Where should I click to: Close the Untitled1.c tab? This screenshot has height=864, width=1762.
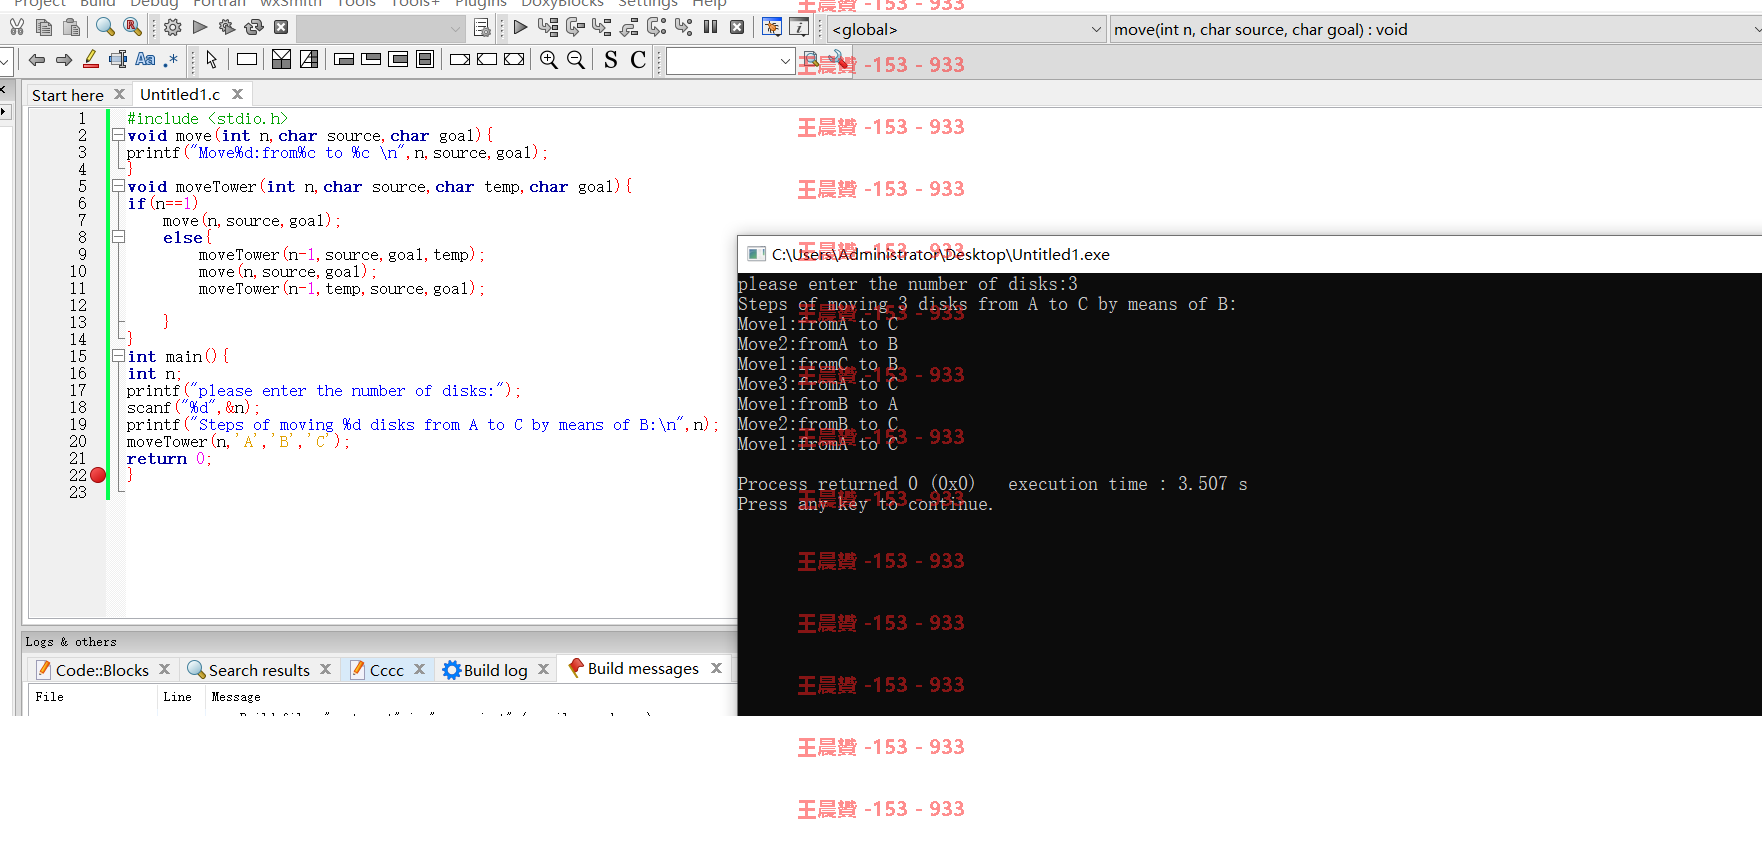[x=237, y=94]
